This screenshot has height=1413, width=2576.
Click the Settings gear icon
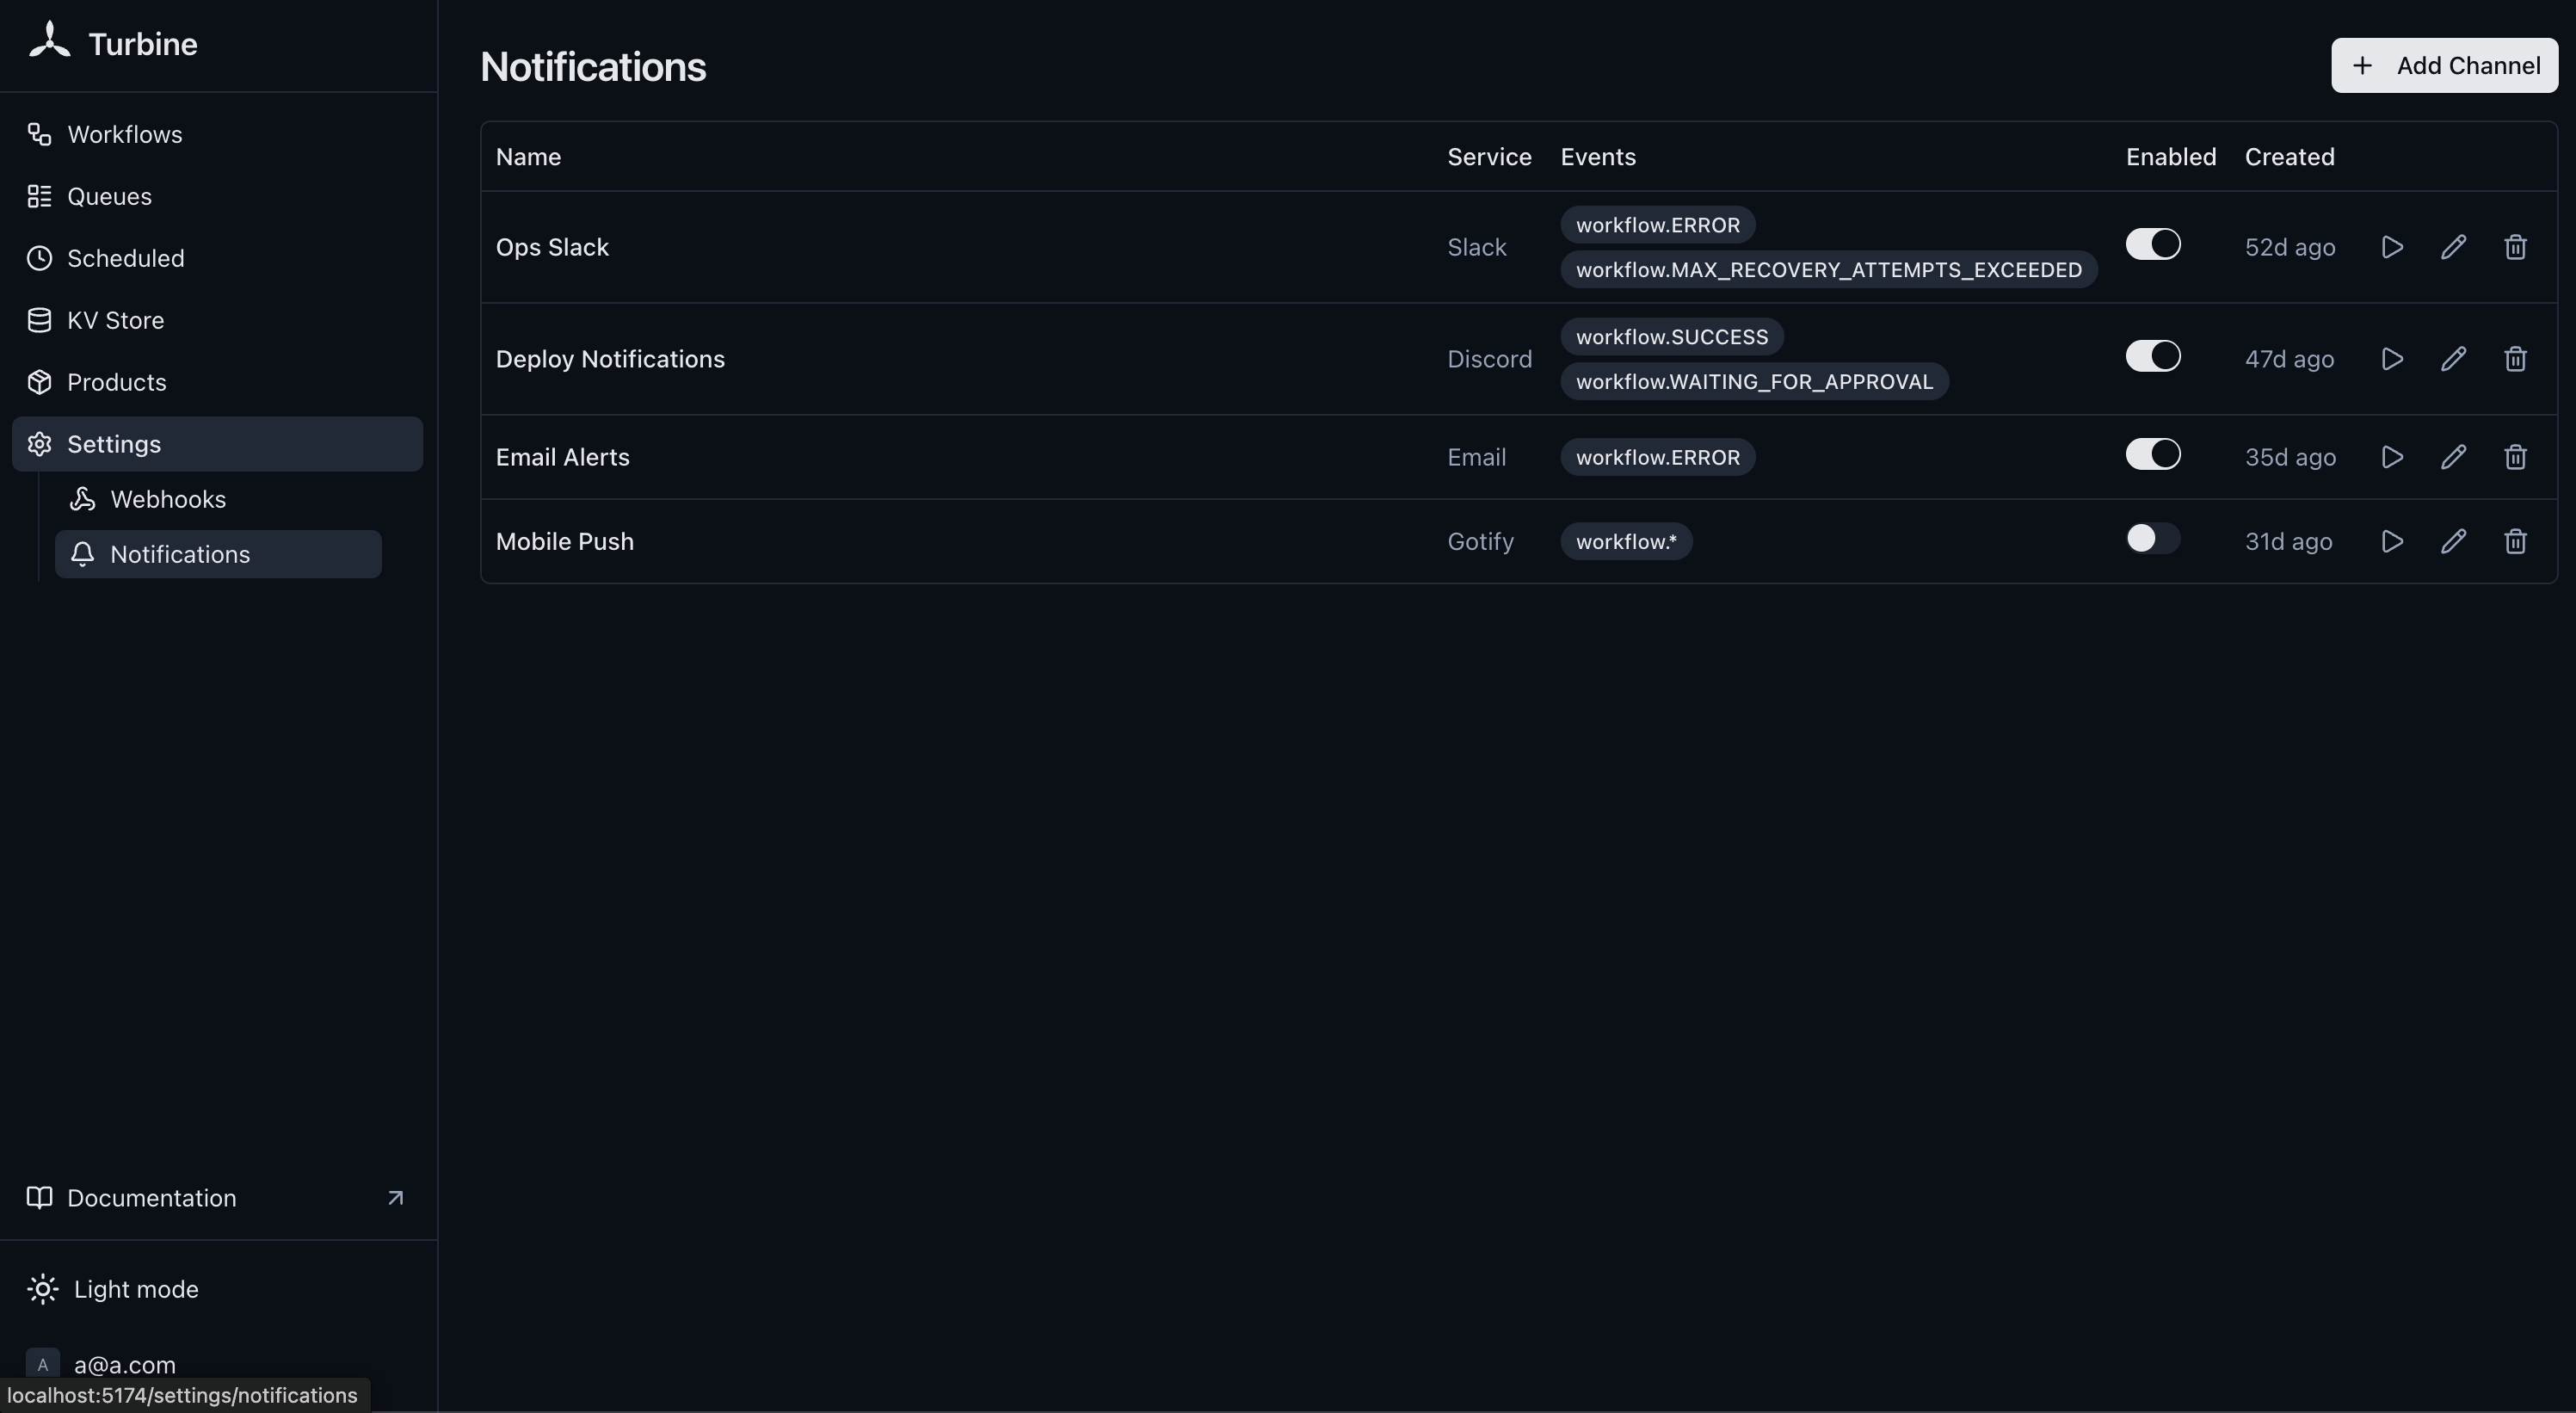pyautogui.click(x=39, y=444)
